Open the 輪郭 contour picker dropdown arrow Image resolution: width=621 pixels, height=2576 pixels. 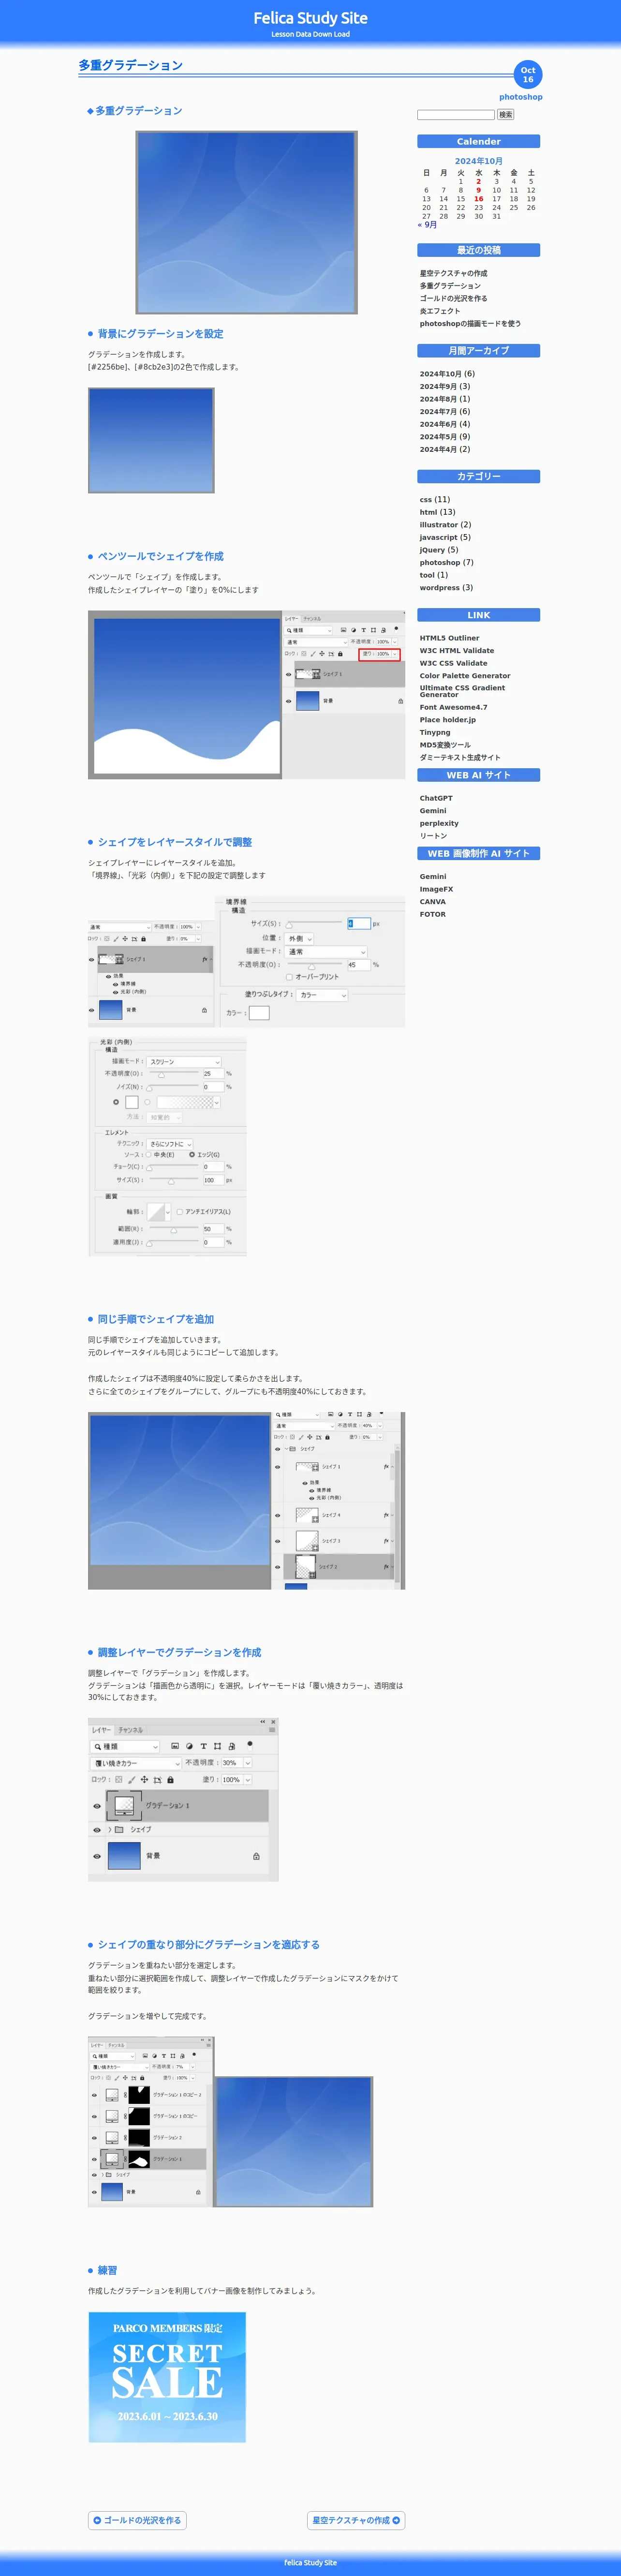click(167, 1211)
